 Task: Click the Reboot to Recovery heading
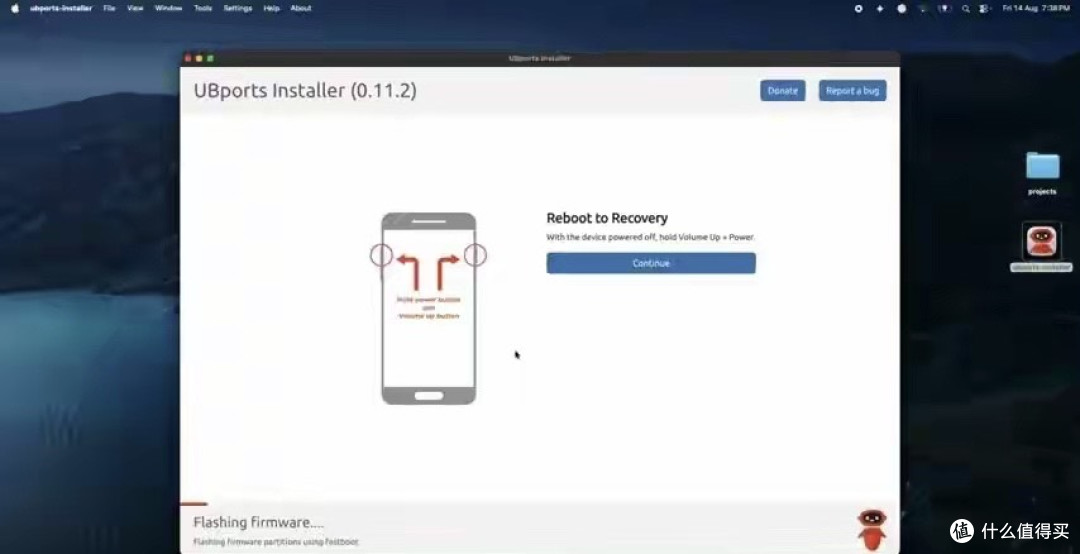607,218
